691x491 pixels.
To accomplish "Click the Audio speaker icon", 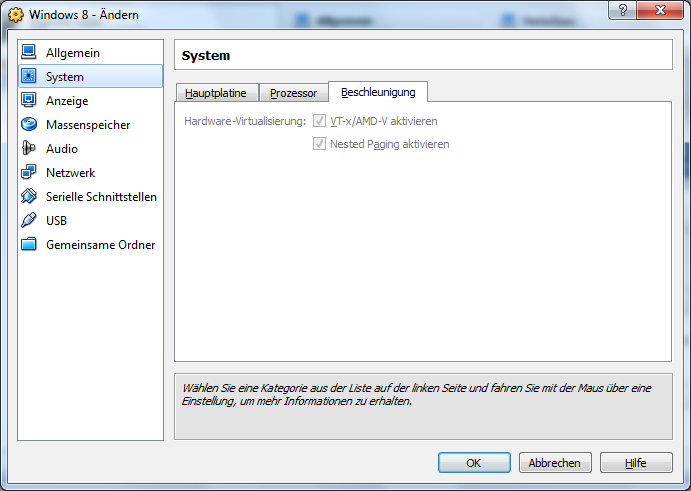I will pos(29,148).
